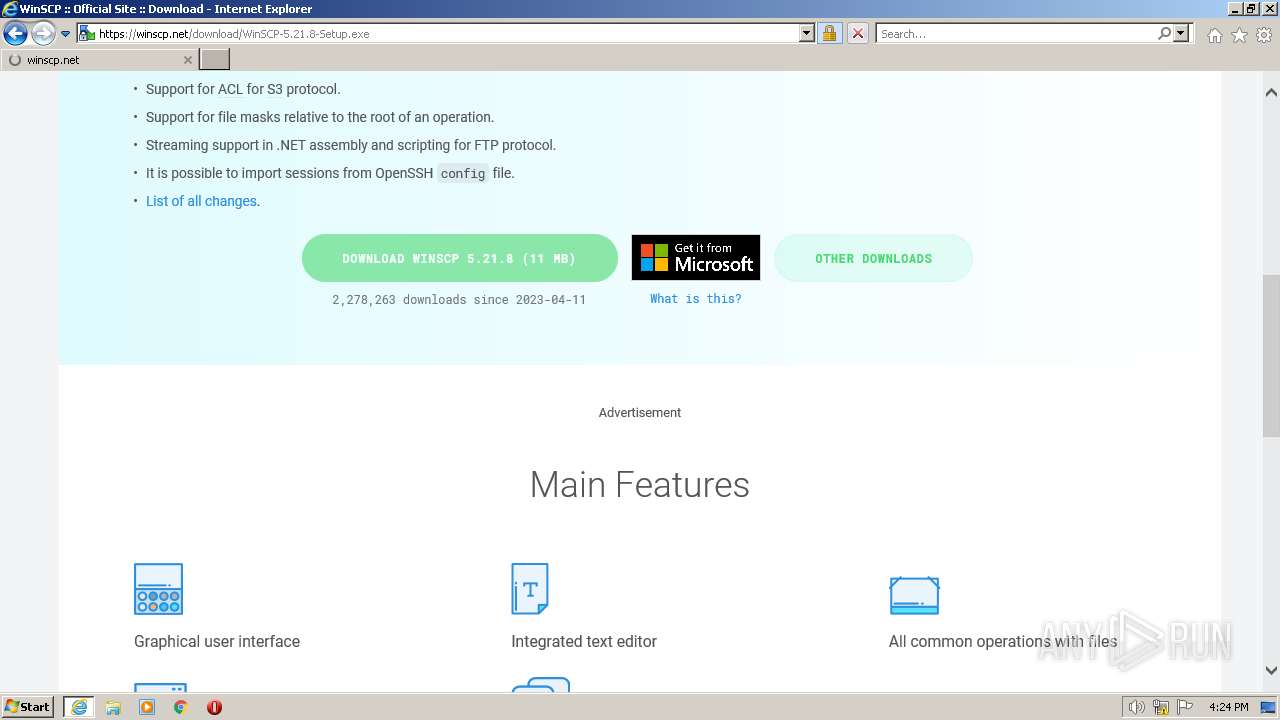Open the volume speaker tray icon
This screenshot has height=720, width=1280.
[1136, 707]
